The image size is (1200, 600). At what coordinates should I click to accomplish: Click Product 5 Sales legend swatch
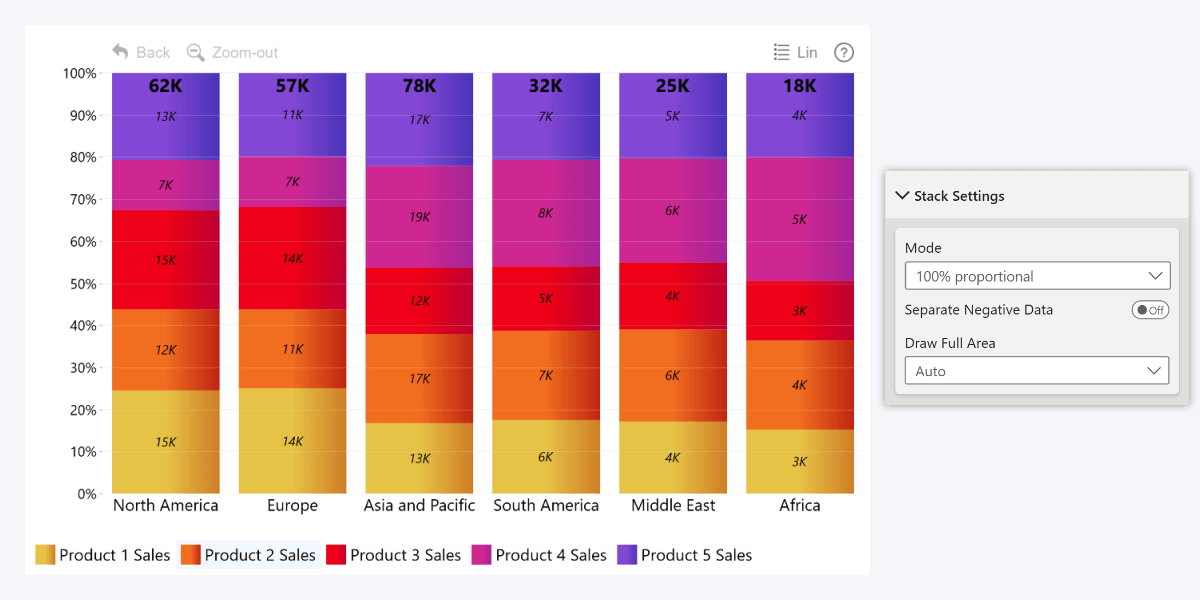tap(627, 555)
